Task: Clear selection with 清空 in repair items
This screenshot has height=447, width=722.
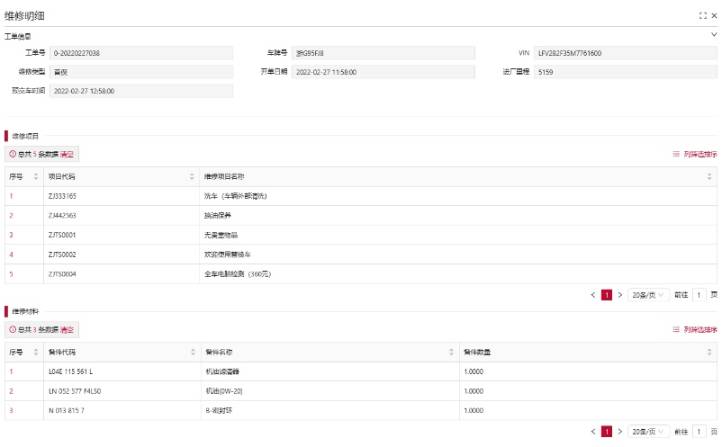Action: click(x=67, y=155)
